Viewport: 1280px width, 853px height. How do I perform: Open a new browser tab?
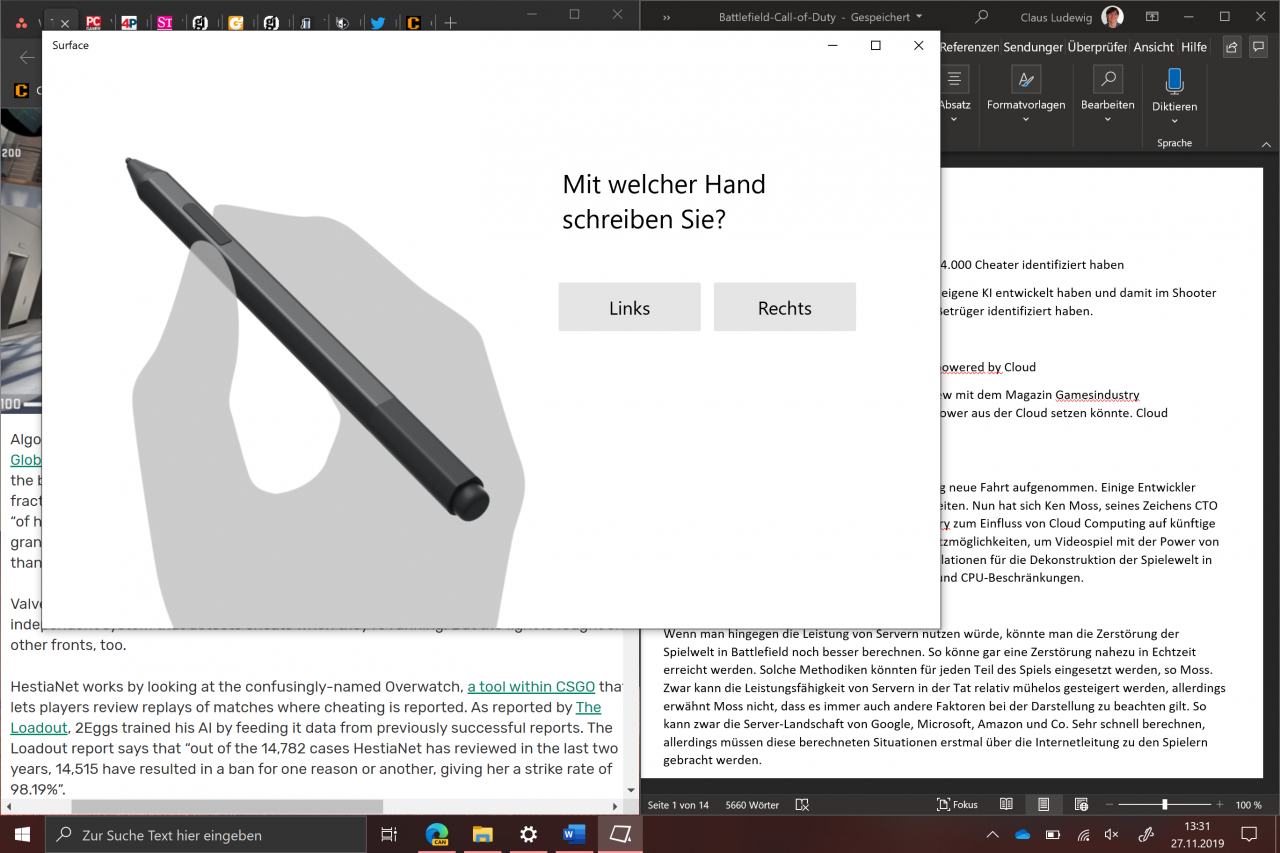click(450, 22)
